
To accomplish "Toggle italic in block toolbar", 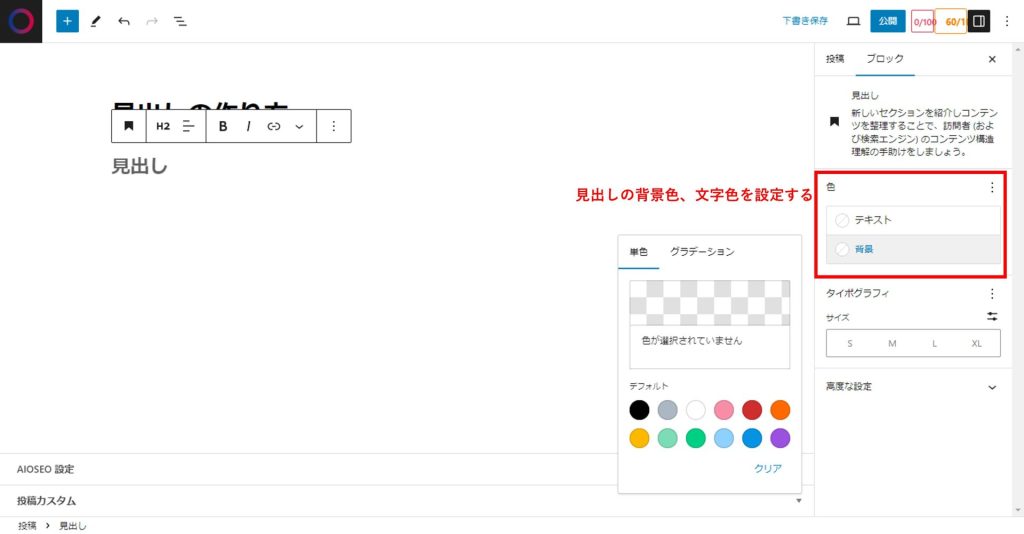I will pyautogui.click(x=248, y=127).
